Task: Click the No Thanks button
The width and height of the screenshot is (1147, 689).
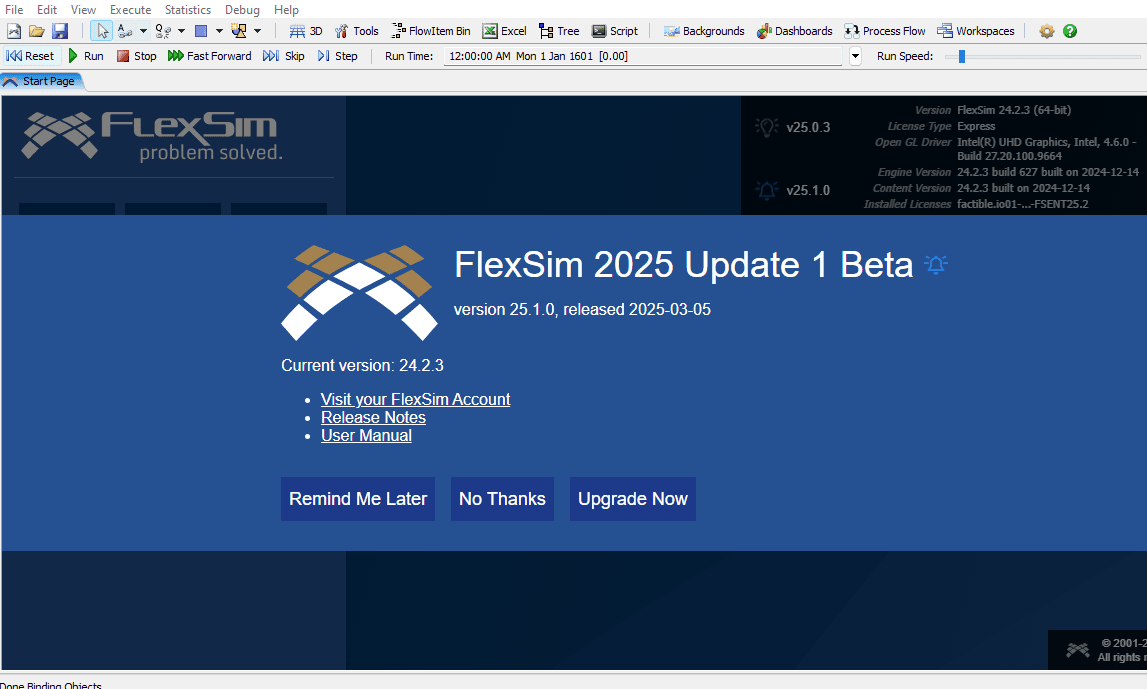Action: click(x=502, y=499)
